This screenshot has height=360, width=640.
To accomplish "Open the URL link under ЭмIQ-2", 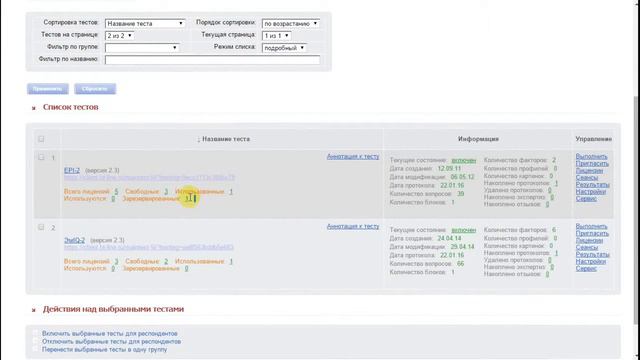I will [149, 247].
